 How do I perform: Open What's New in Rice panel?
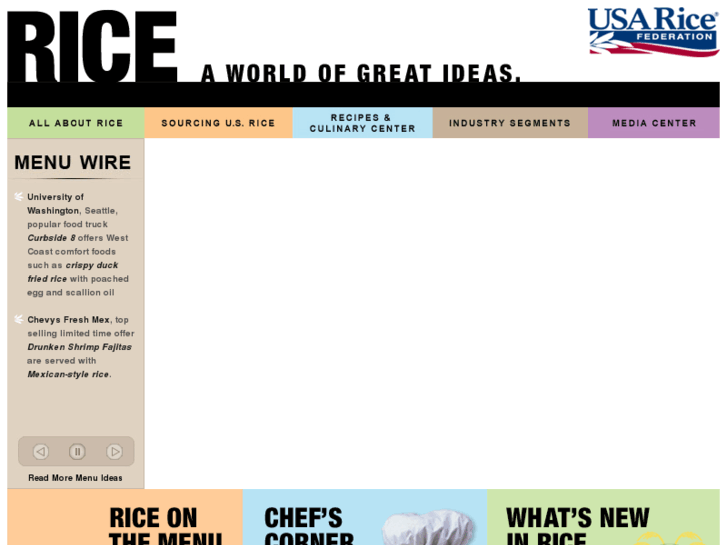603,517
